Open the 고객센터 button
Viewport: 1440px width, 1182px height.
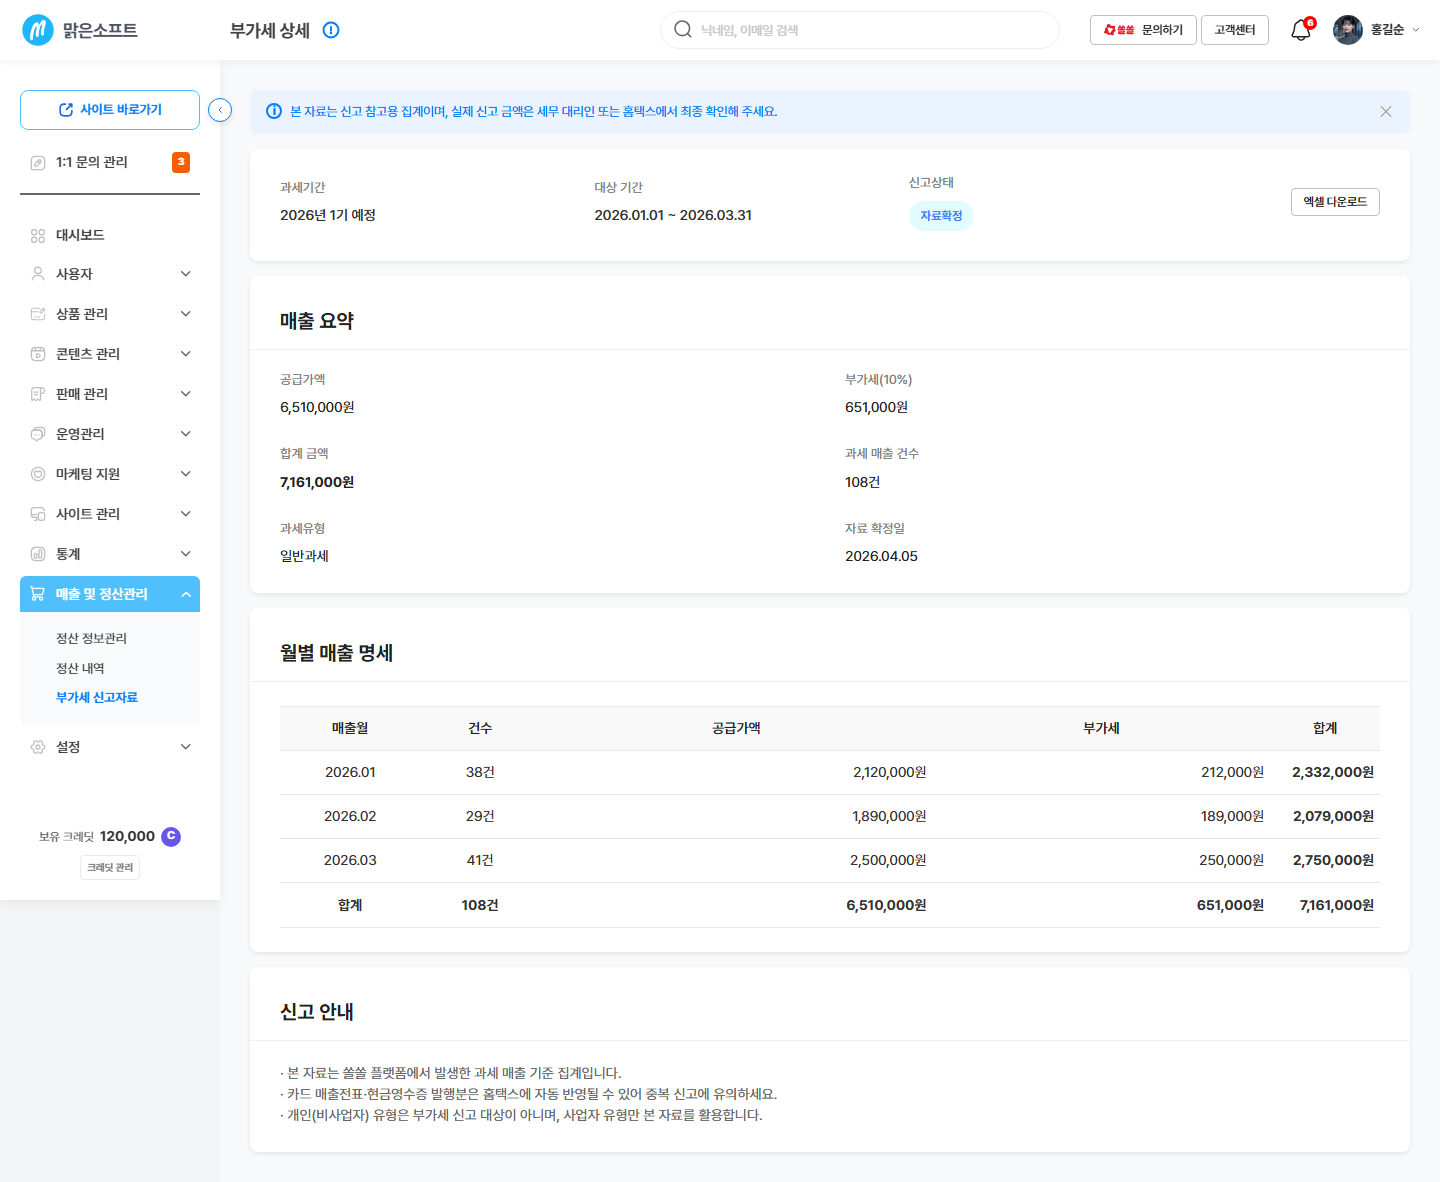[x=1235, y=30]
